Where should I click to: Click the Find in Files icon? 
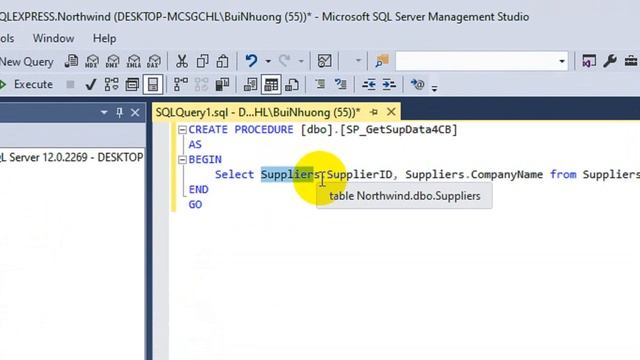(382, 62)
